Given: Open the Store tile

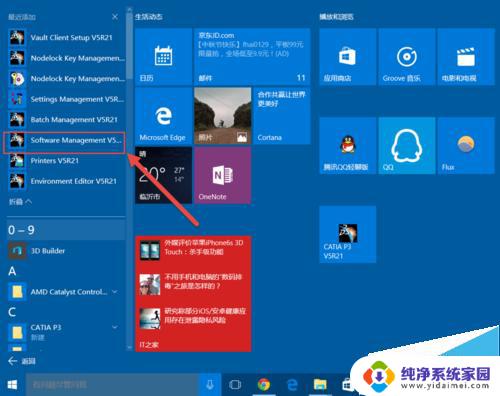Looking at the screenshot, I should coord(348,57).
